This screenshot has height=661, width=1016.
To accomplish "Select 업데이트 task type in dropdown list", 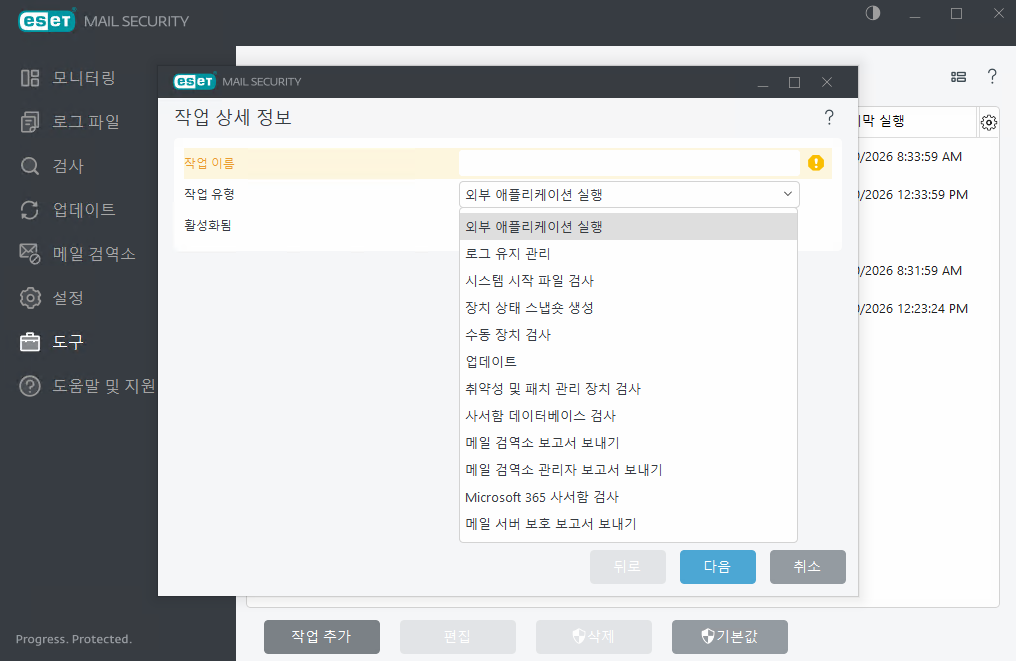I will point(628,362).
